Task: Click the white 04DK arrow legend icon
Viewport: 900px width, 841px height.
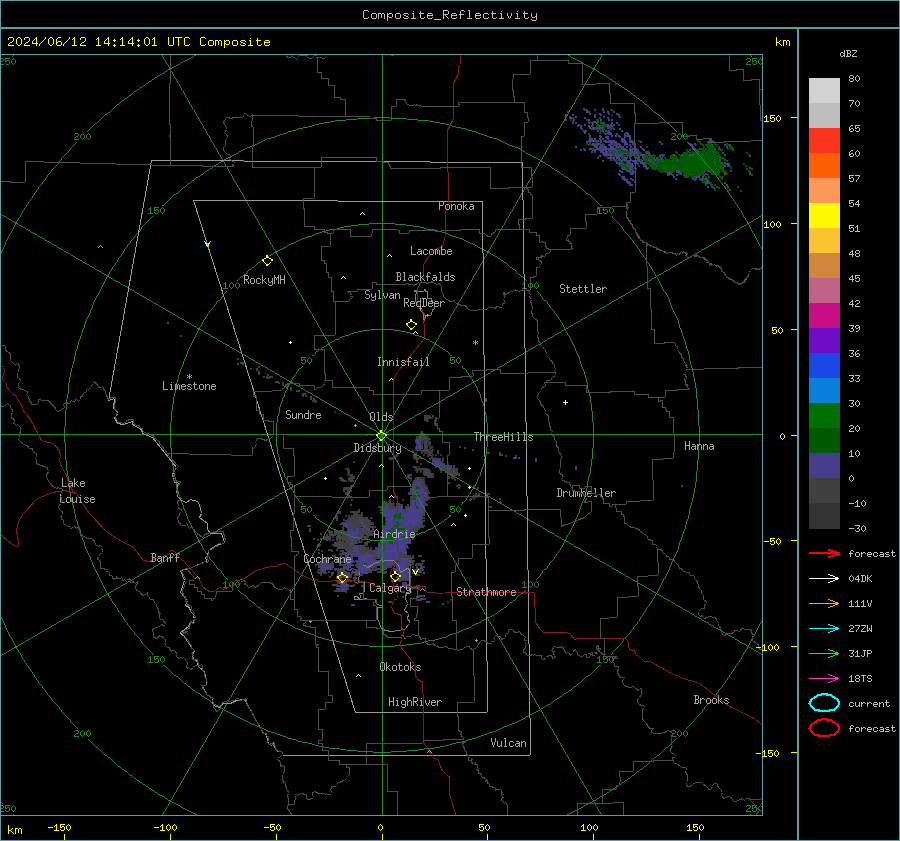Action: tap(824, 578)
